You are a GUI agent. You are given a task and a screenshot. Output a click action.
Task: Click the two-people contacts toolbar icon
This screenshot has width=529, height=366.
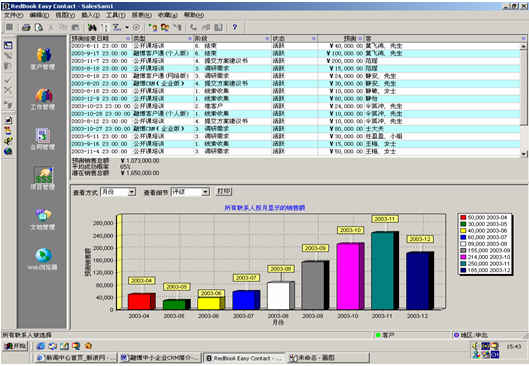165,28
